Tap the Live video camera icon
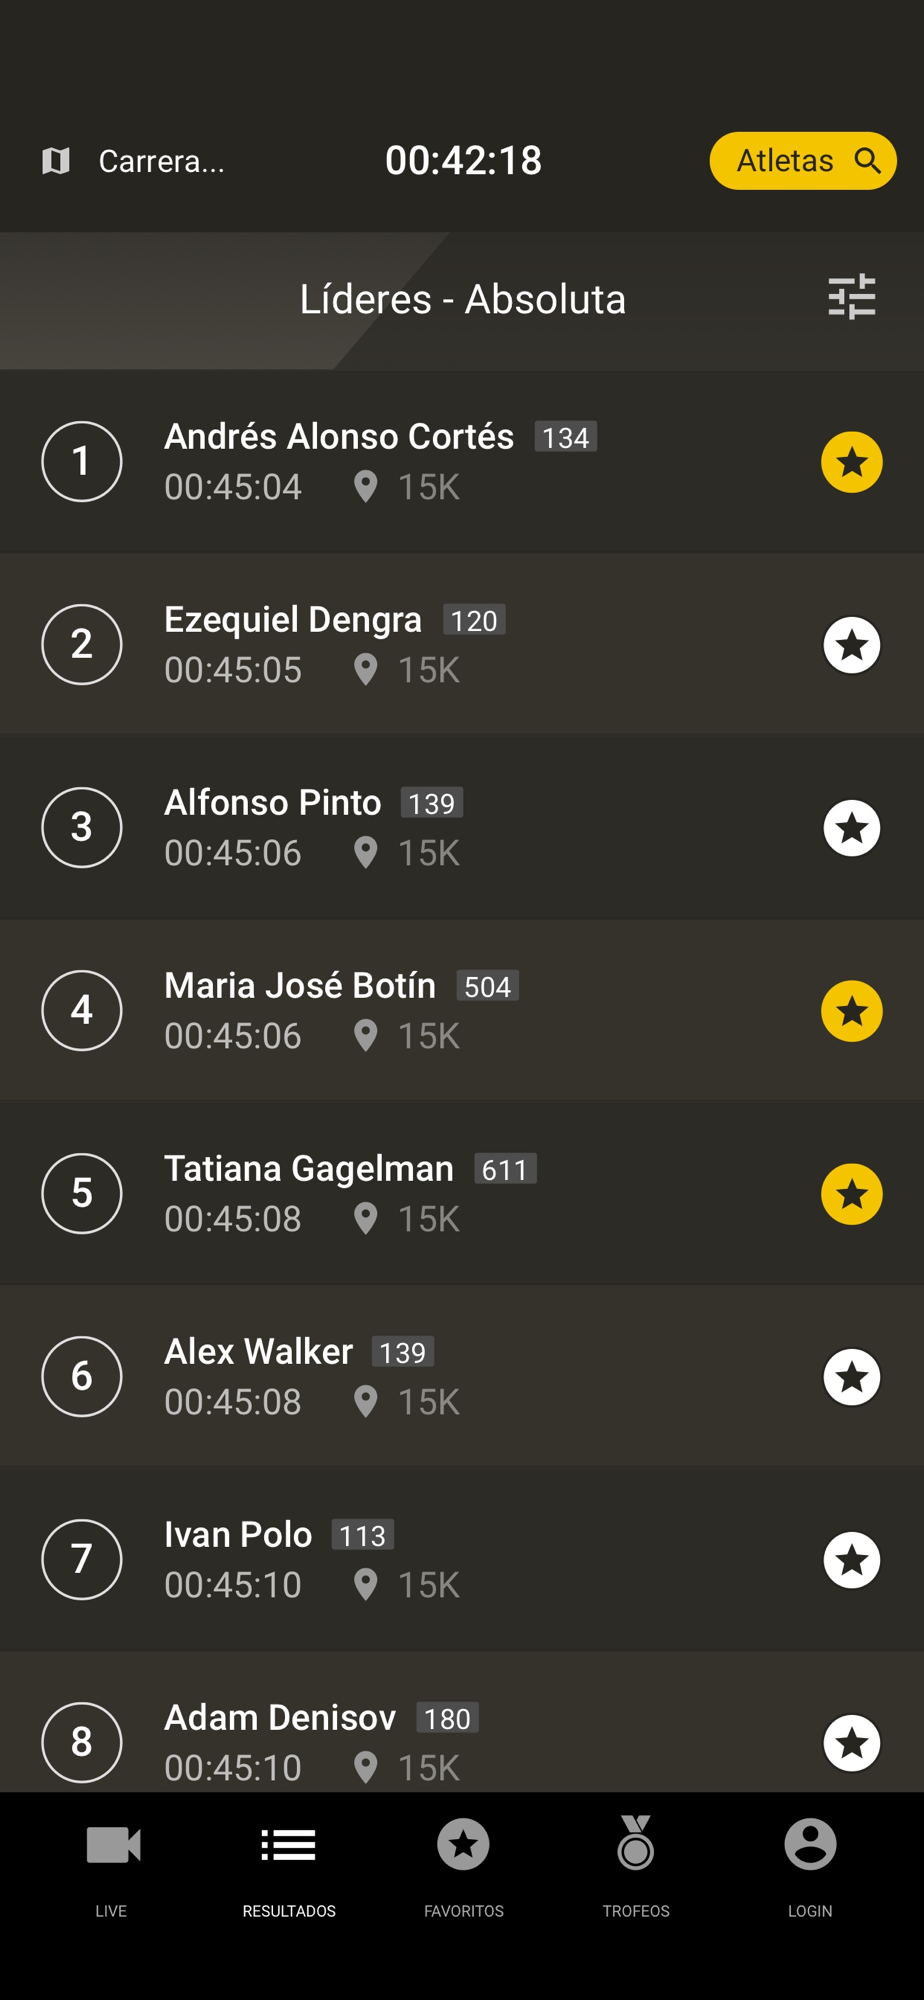 tap(112, 1845)
